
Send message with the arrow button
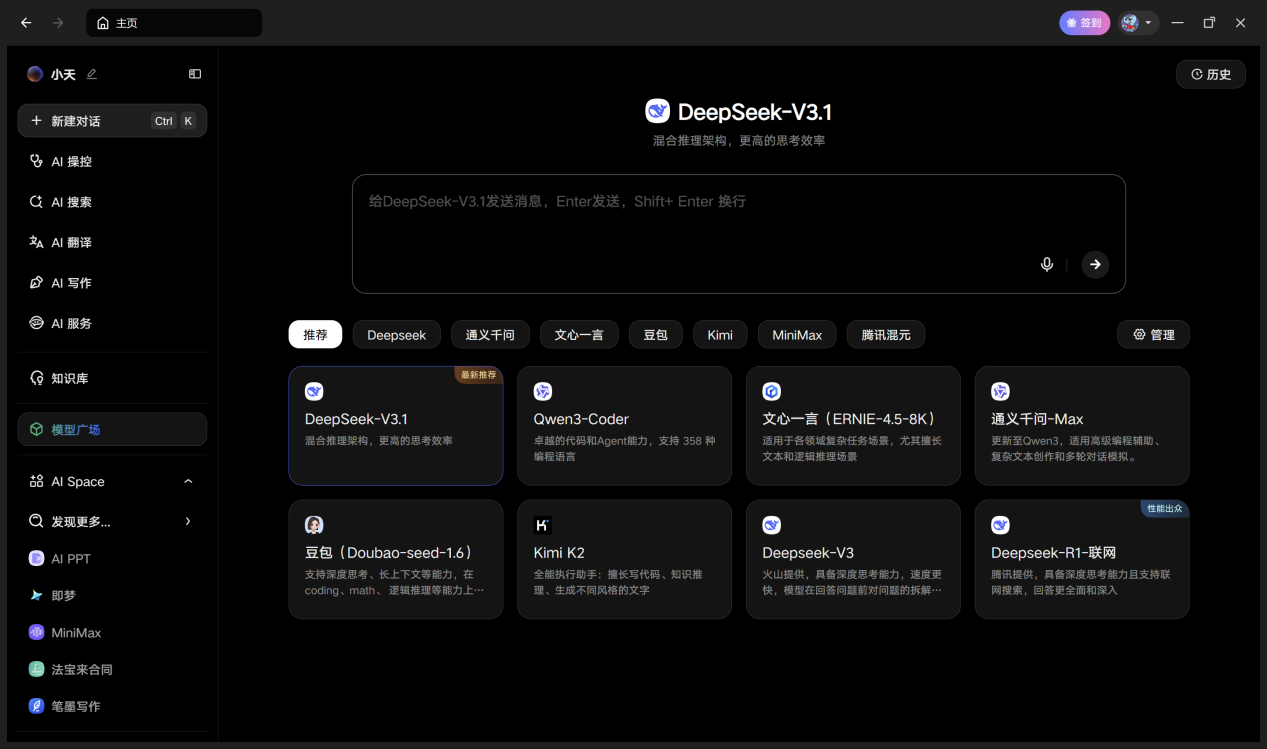[1095, 264]
